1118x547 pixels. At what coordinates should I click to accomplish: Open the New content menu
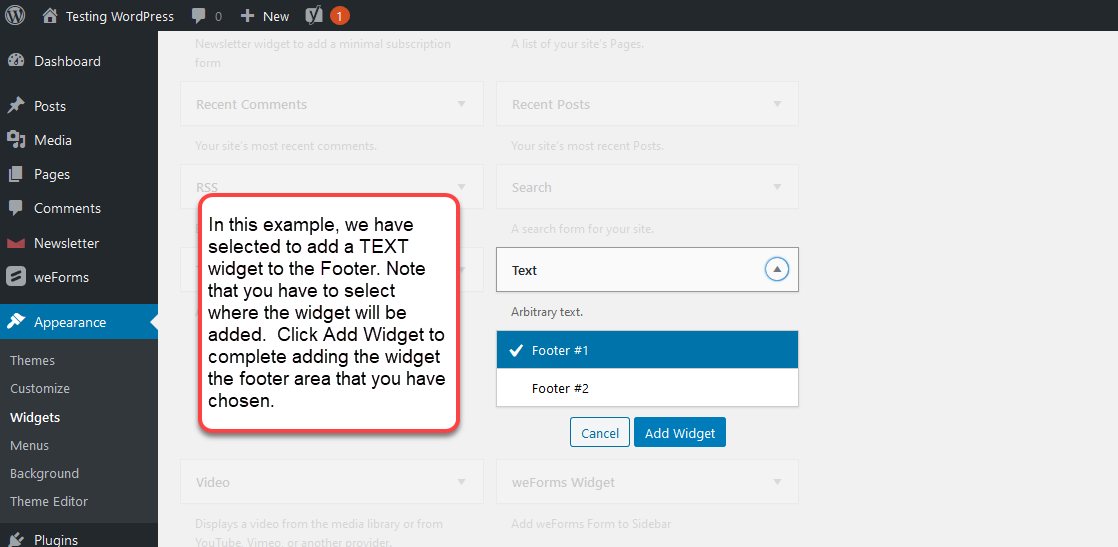tap(265, 16)
